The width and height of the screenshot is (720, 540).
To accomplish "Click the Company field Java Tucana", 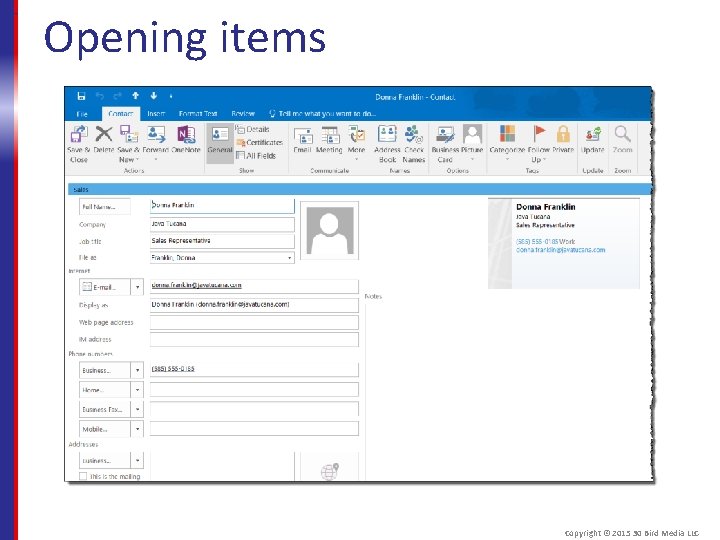I will pyautogui.click(x=222, y=224).
